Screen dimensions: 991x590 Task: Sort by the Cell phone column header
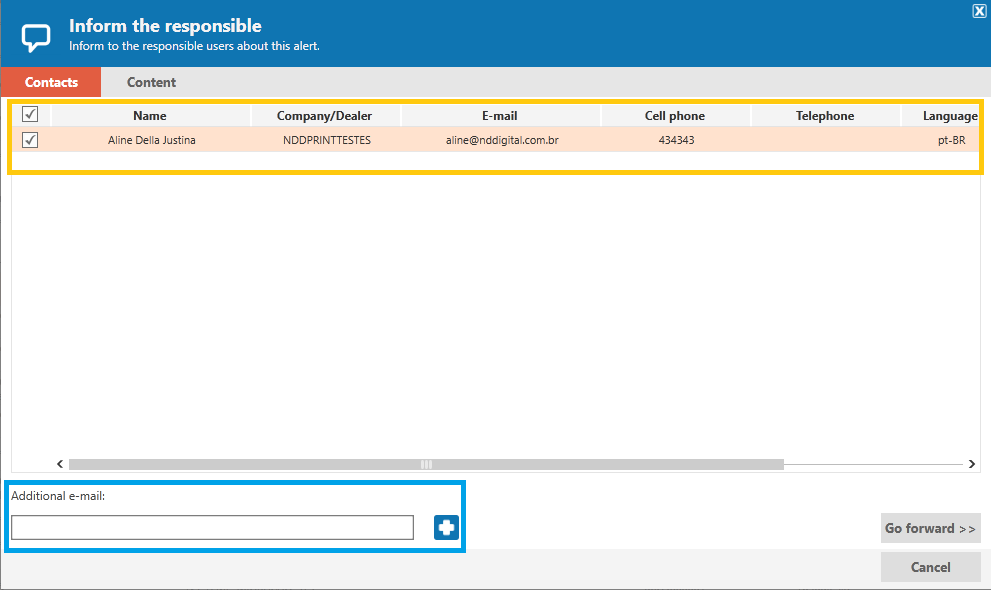pos(674,116)
